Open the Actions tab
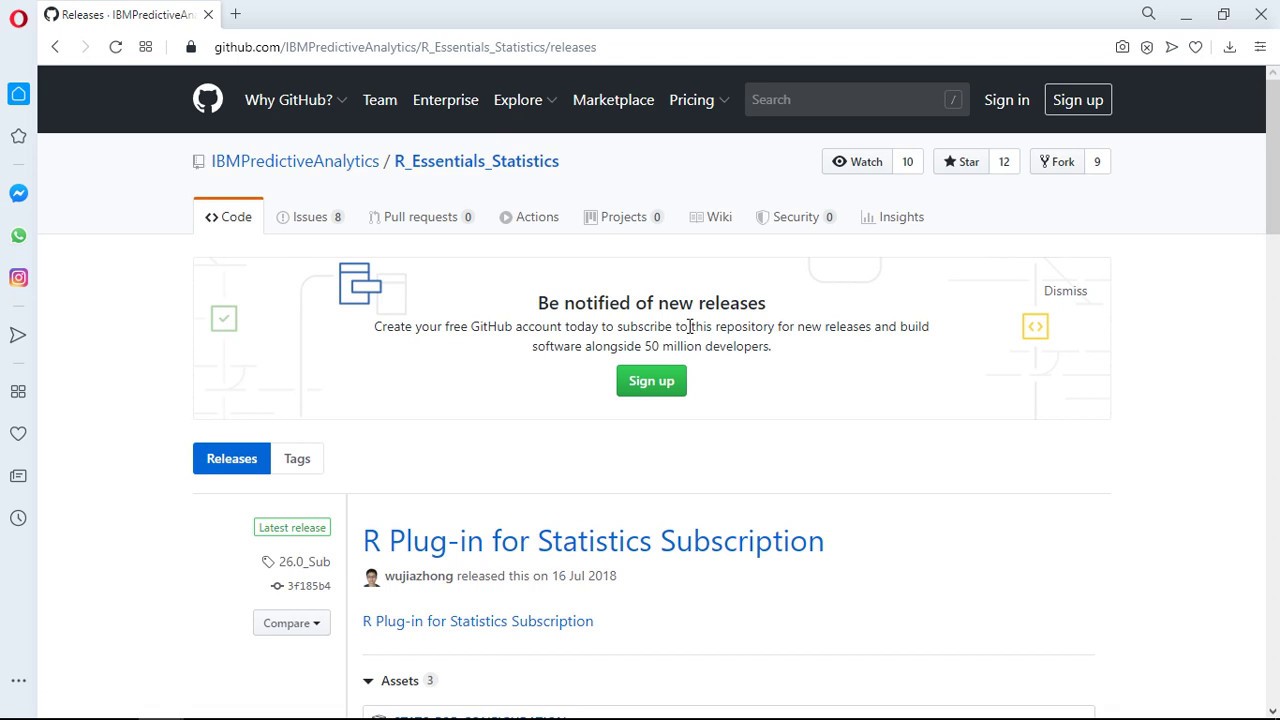 click(x=529, y=217)
